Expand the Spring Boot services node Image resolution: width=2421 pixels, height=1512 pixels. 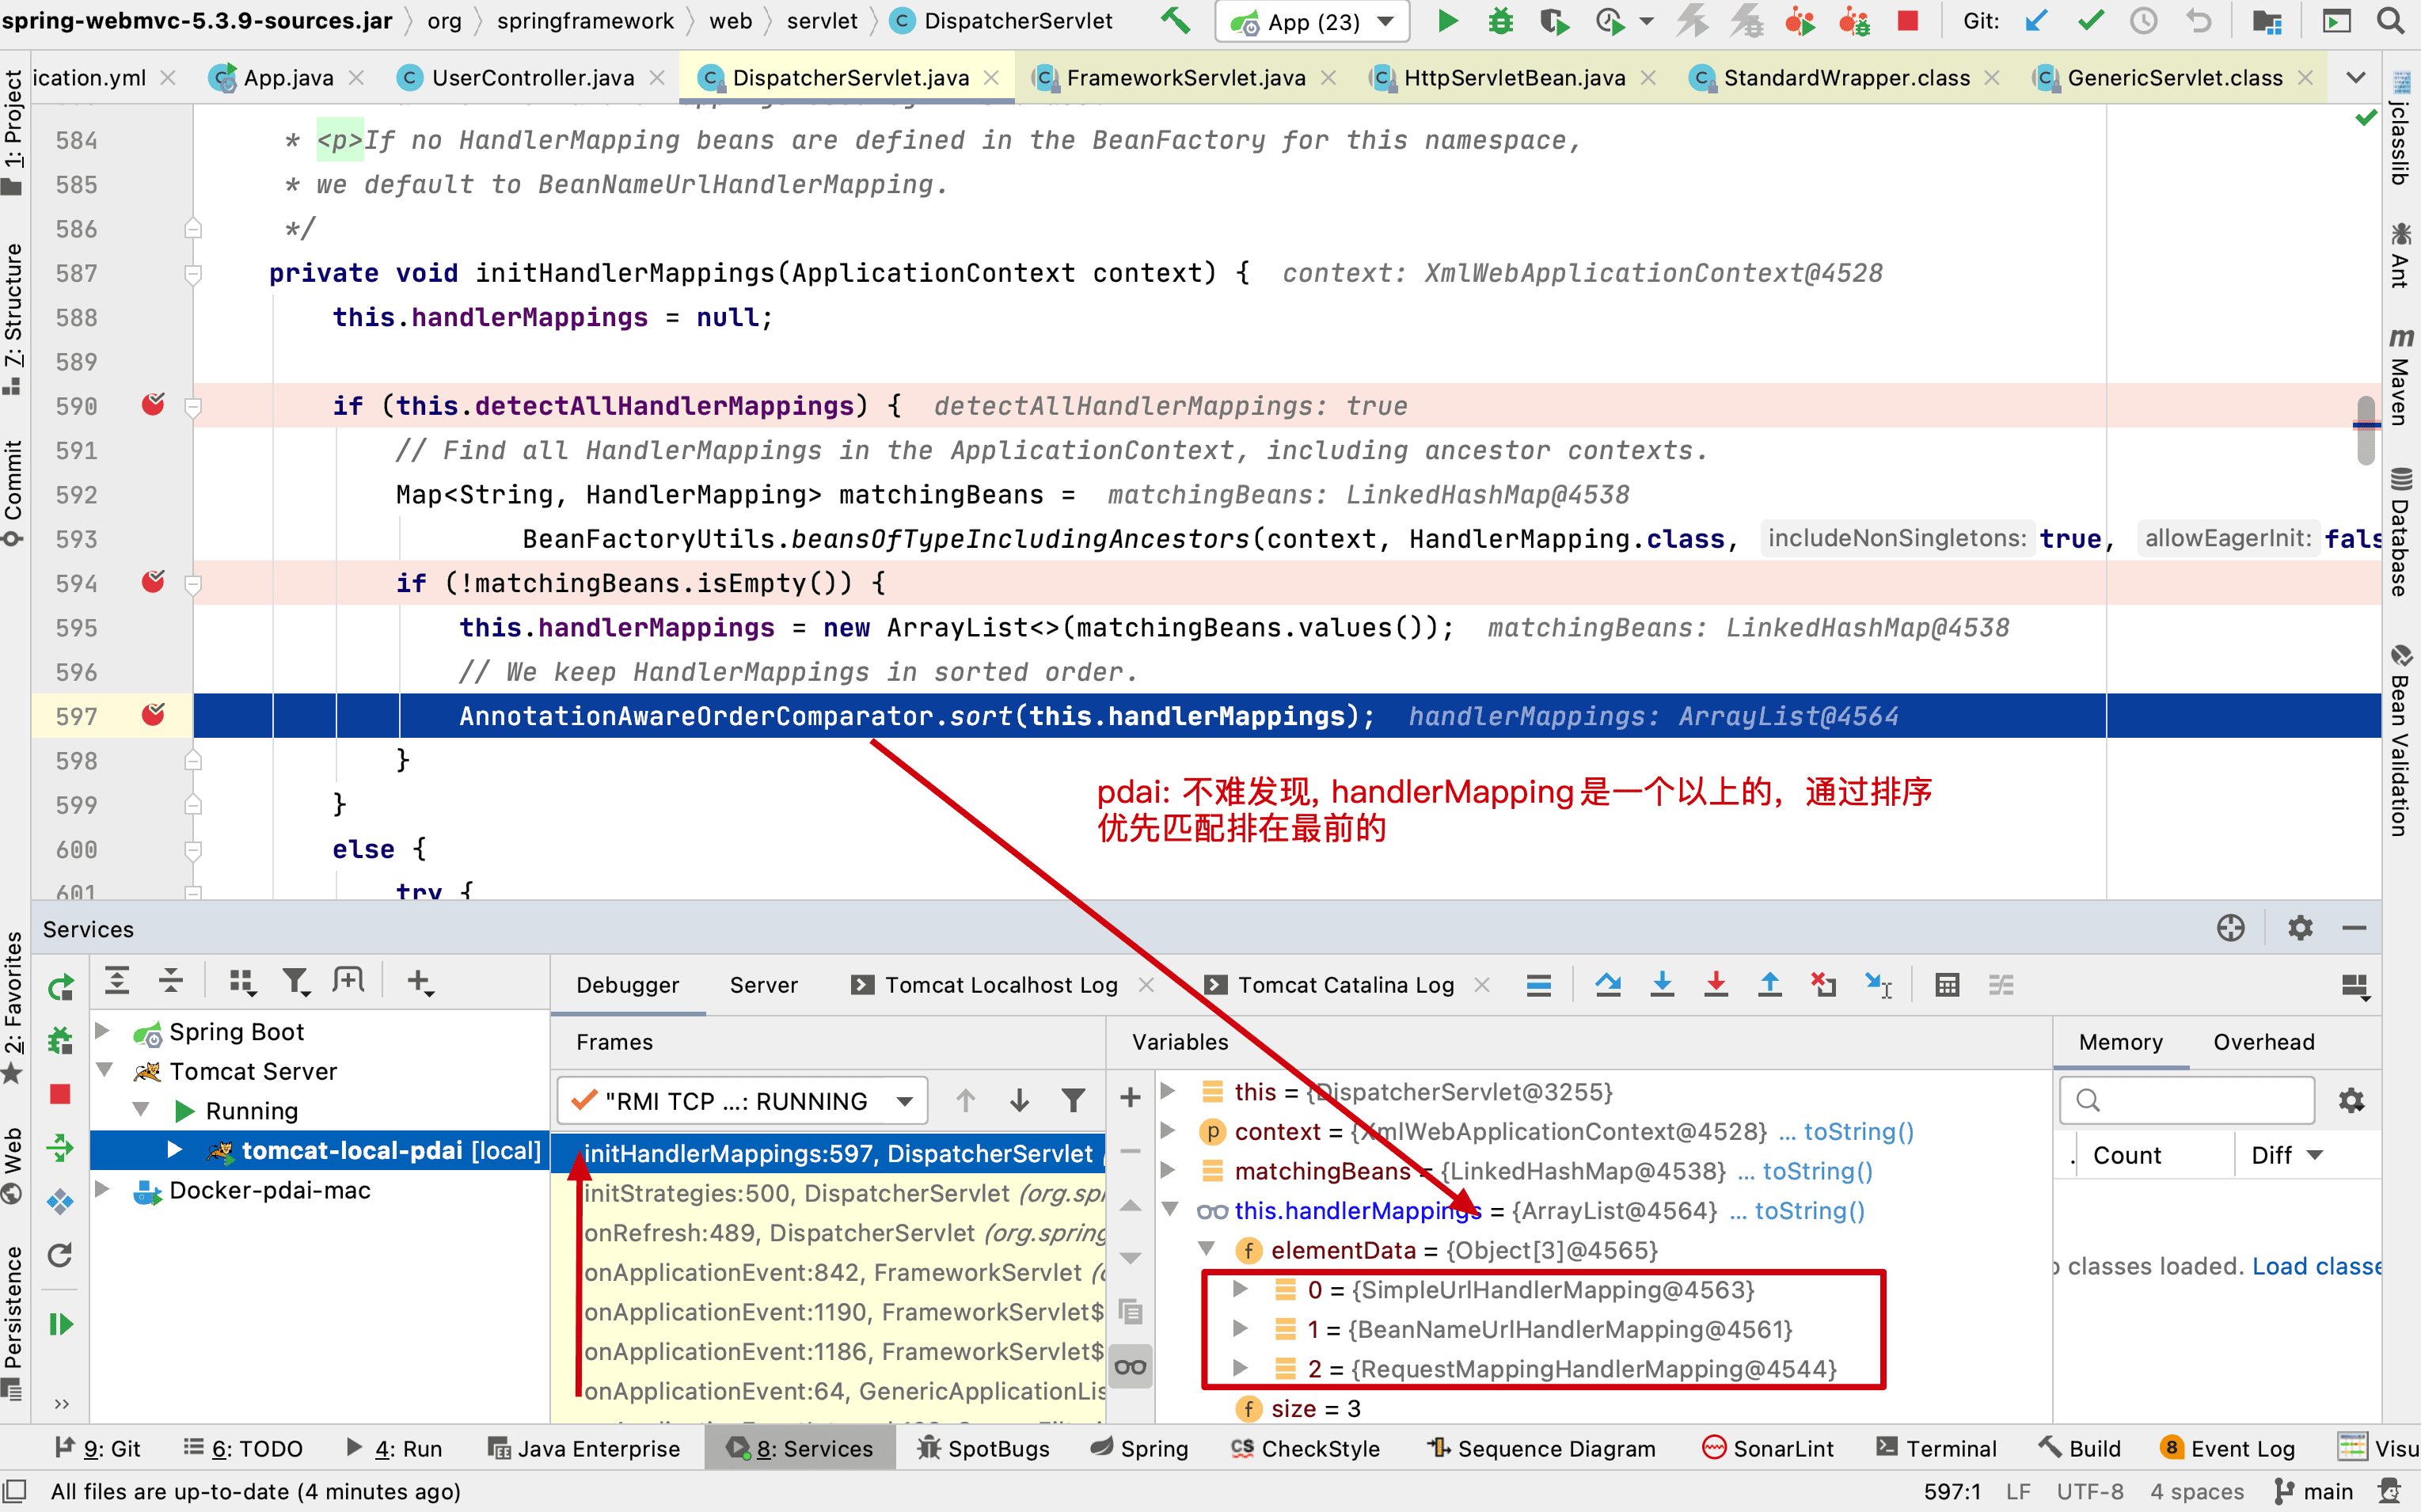pyautogui.click(x=102, y=1031)
